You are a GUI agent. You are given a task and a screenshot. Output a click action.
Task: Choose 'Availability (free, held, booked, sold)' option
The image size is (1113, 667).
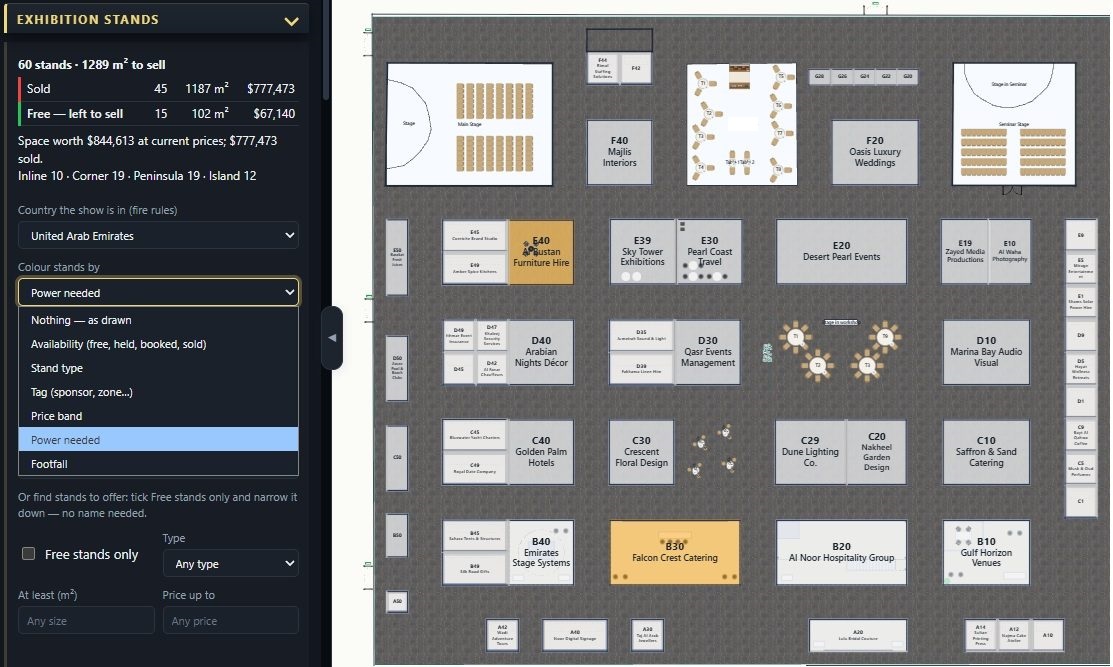[x=158, y=344]
